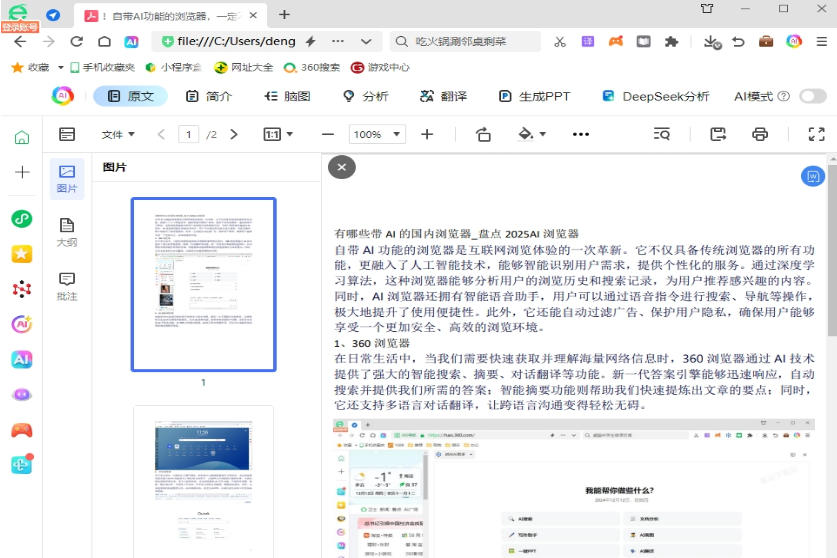Print the PDF document
This screenshot has height=558, width=837.
click(x=760, y=134)
